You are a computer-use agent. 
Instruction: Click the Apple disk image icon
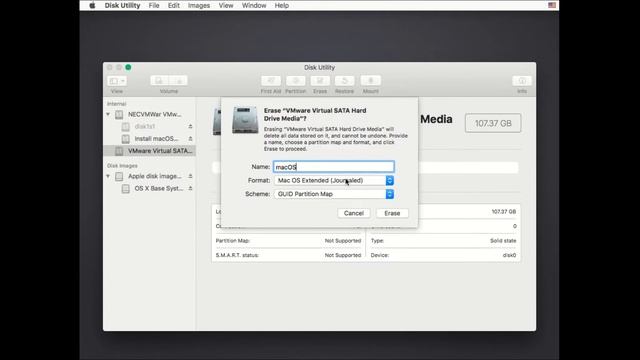point(119,176)
